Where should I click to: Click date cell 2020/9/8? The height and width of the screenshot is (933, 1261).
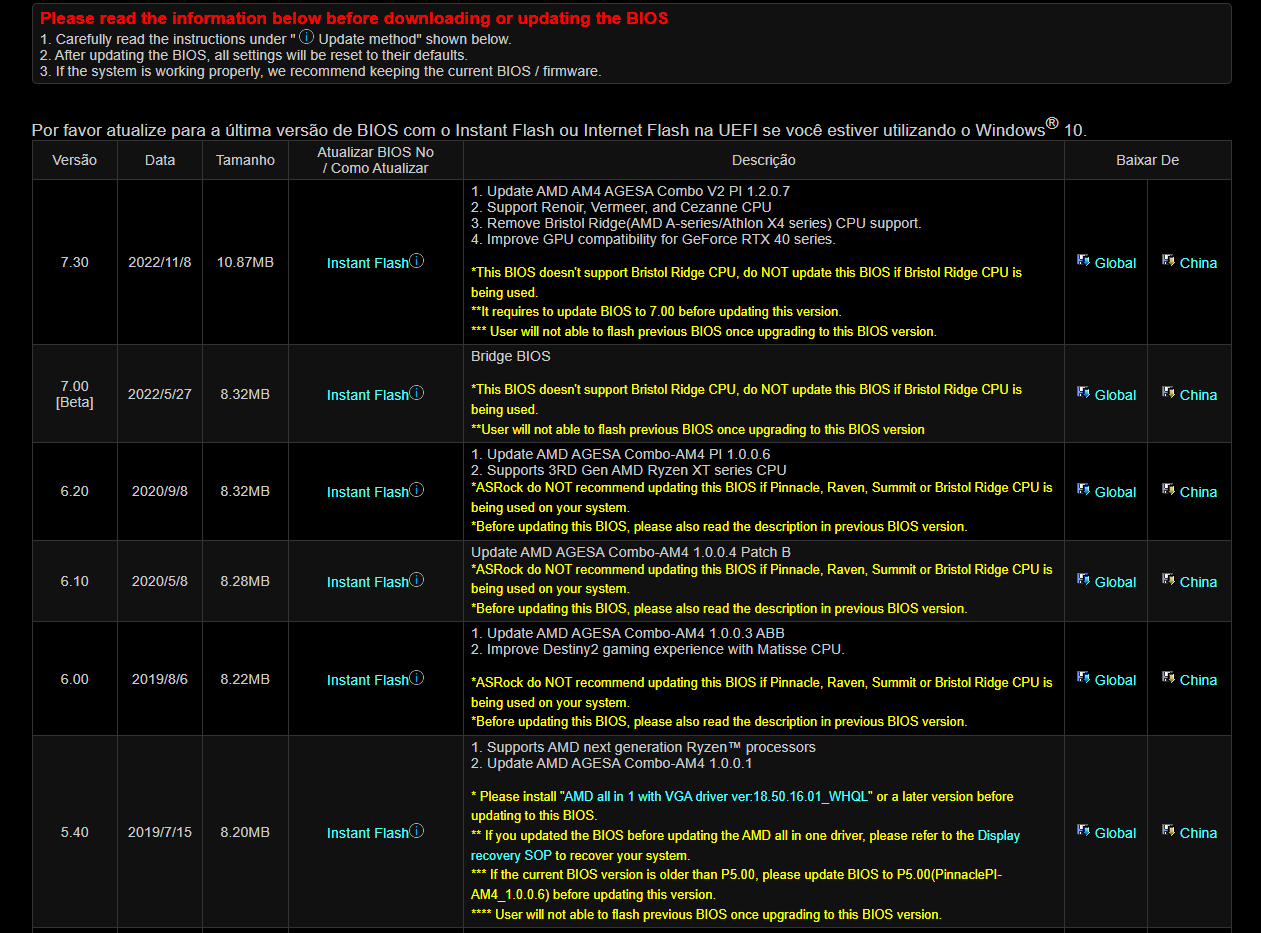[x=160, y=491]
